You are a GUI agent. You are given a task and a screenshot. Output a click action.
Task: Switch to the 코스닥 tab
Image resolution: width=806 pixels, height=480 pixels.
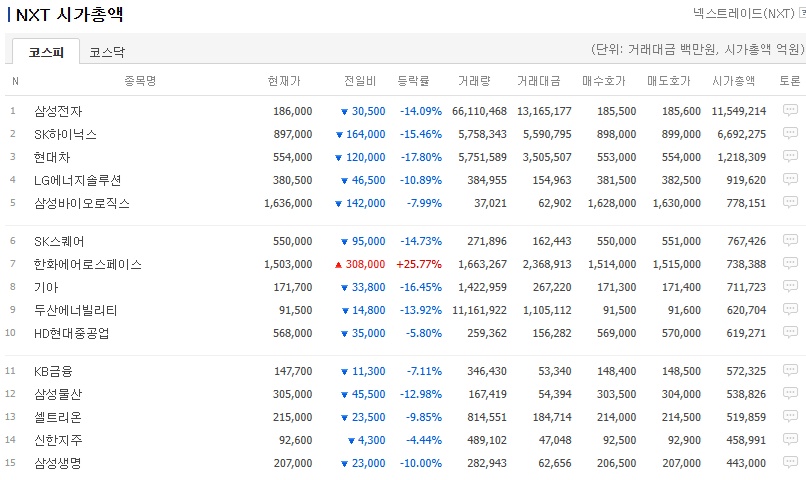click(107, 52)
